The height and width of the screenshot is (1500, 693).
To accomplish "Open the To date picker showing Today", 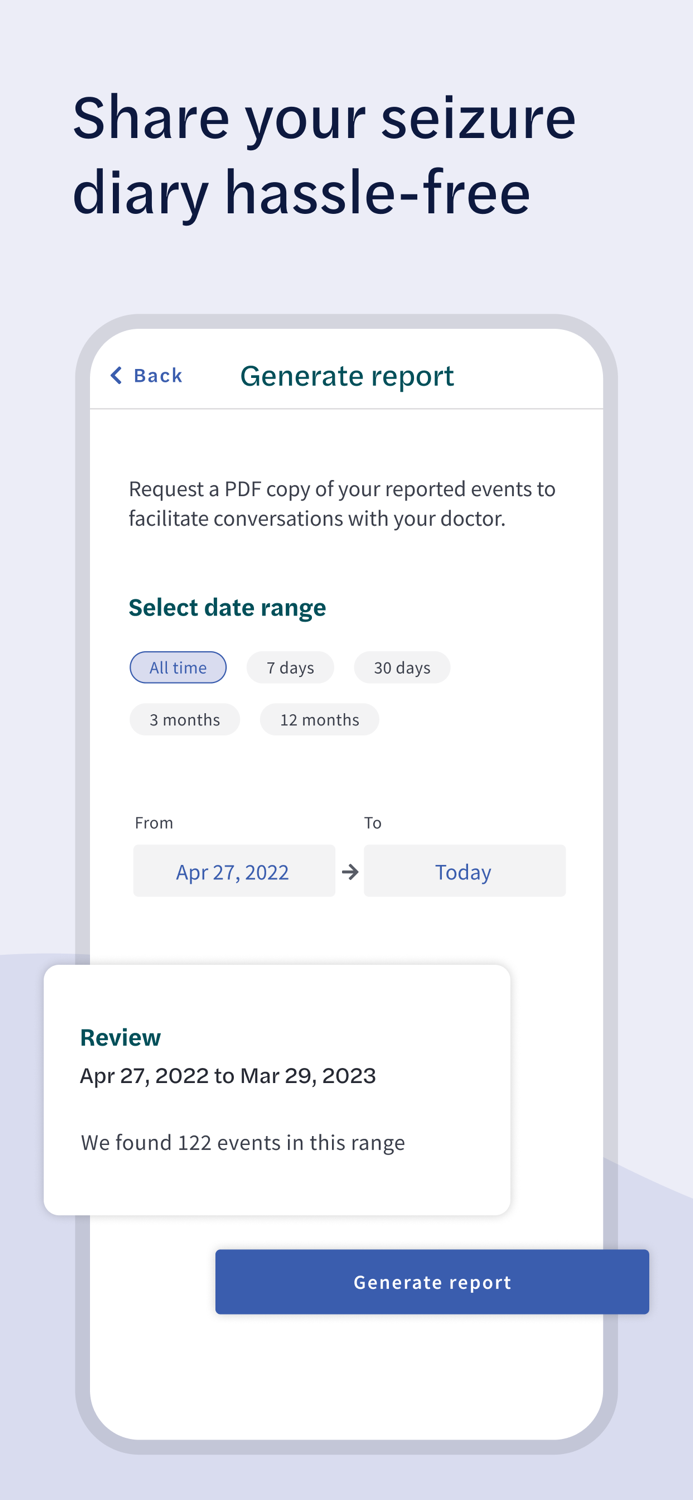I will (464, 871).
